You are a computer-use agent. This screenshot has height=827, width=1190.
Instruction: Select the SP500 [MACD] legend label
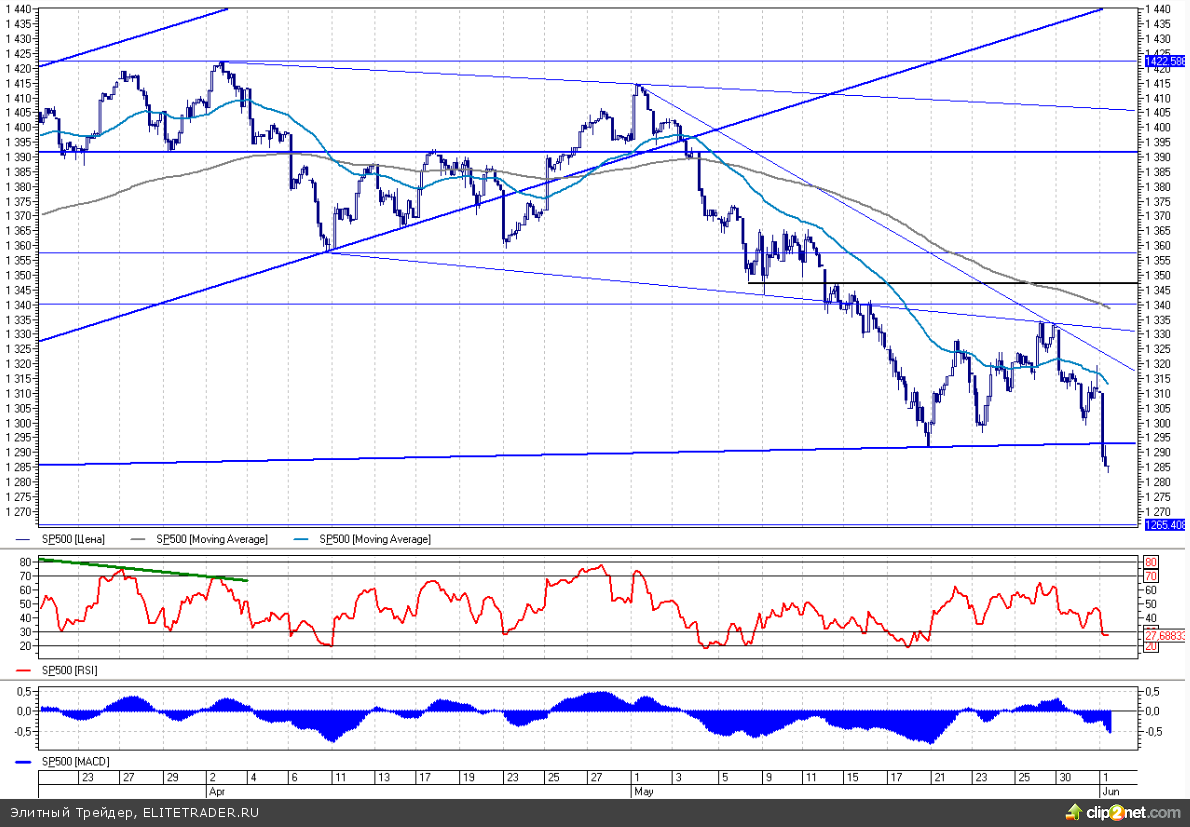click(x=74, y=762)
